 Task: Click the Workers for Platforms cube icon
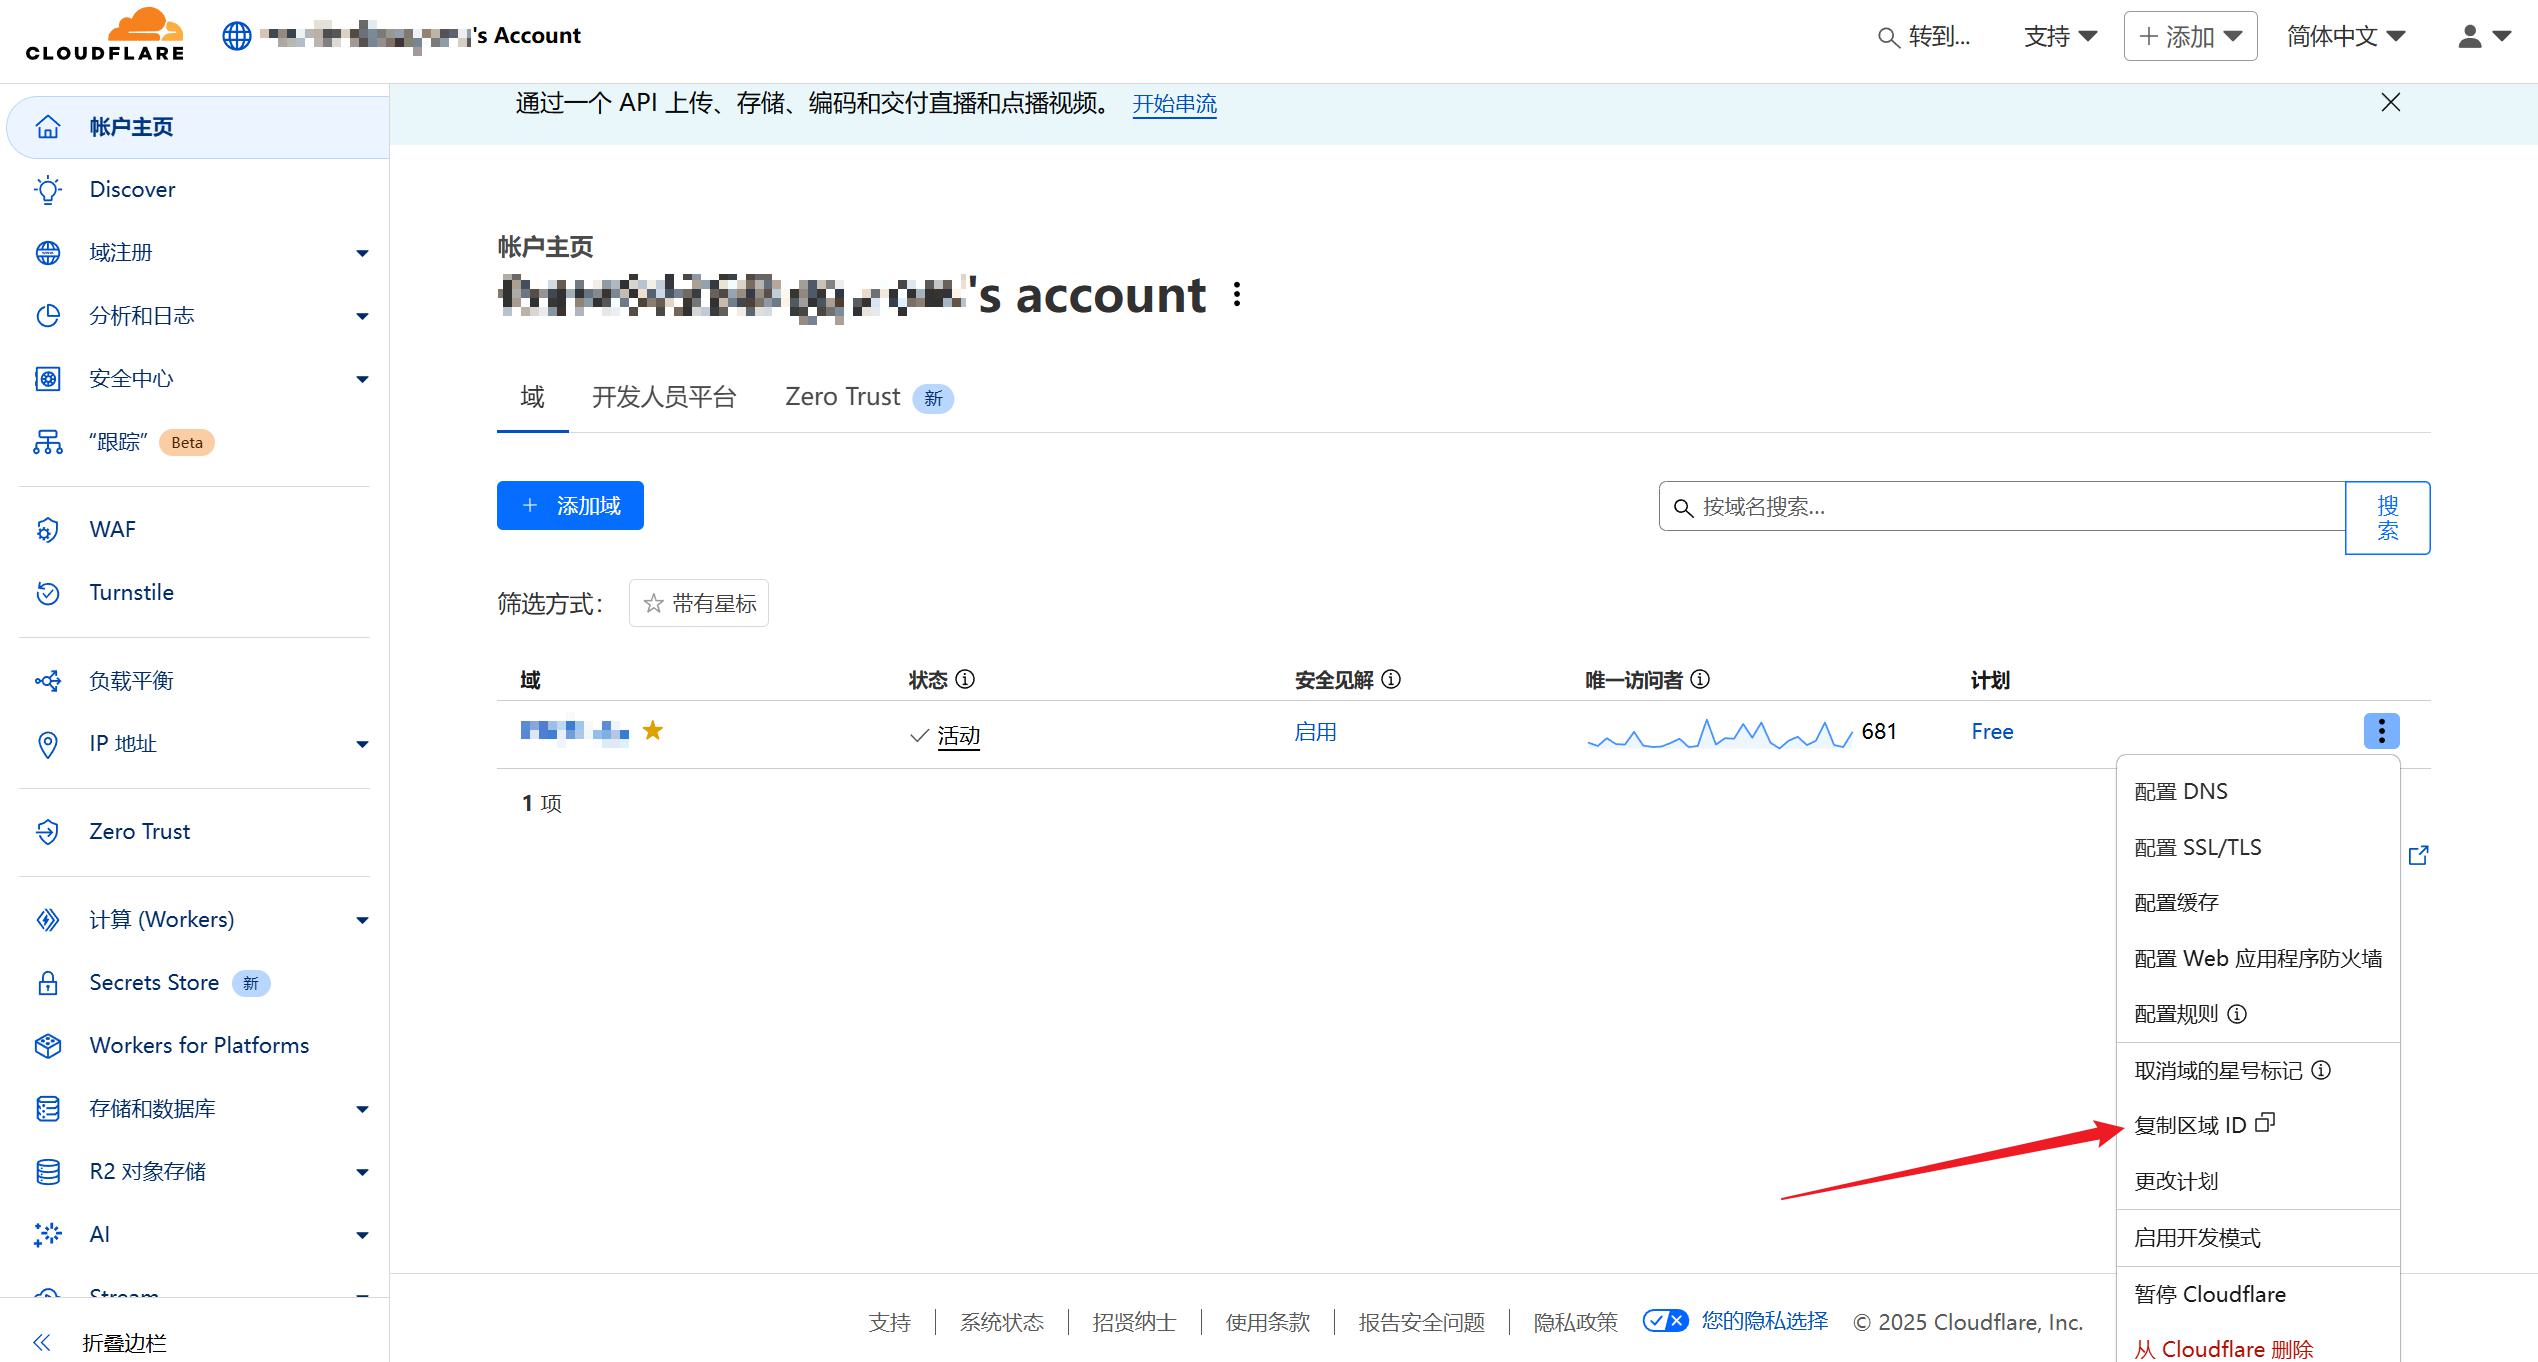[48, 1046]
